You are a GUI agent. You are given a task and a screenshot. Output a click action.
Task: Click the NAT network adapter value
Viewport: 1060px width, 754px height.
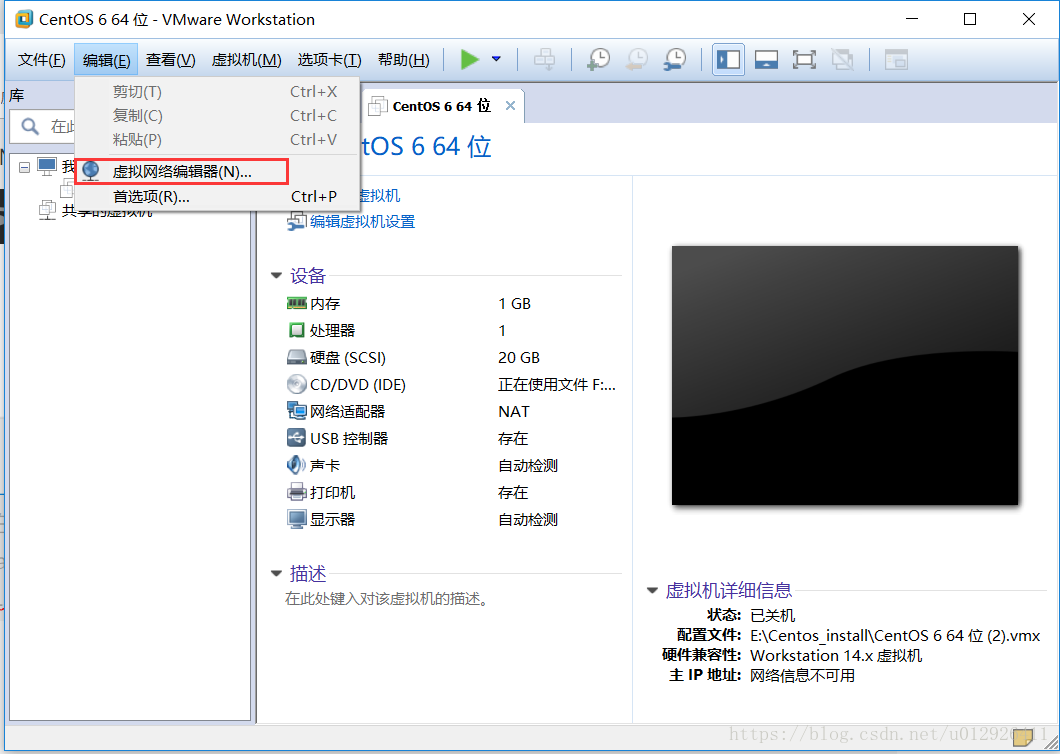pyautogui.click(x=514, y=411)
